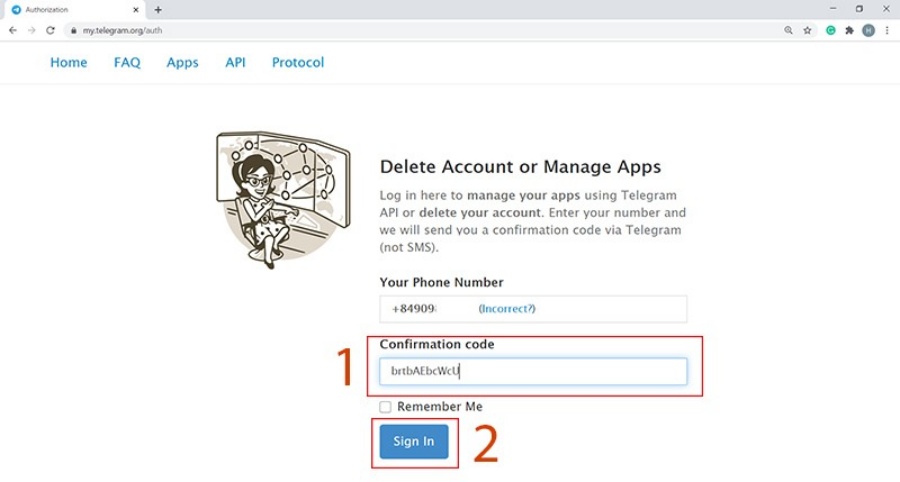This screenshot has width=900, height=482.
Task: Click the padlock site info icon
Action: [72, 31]
